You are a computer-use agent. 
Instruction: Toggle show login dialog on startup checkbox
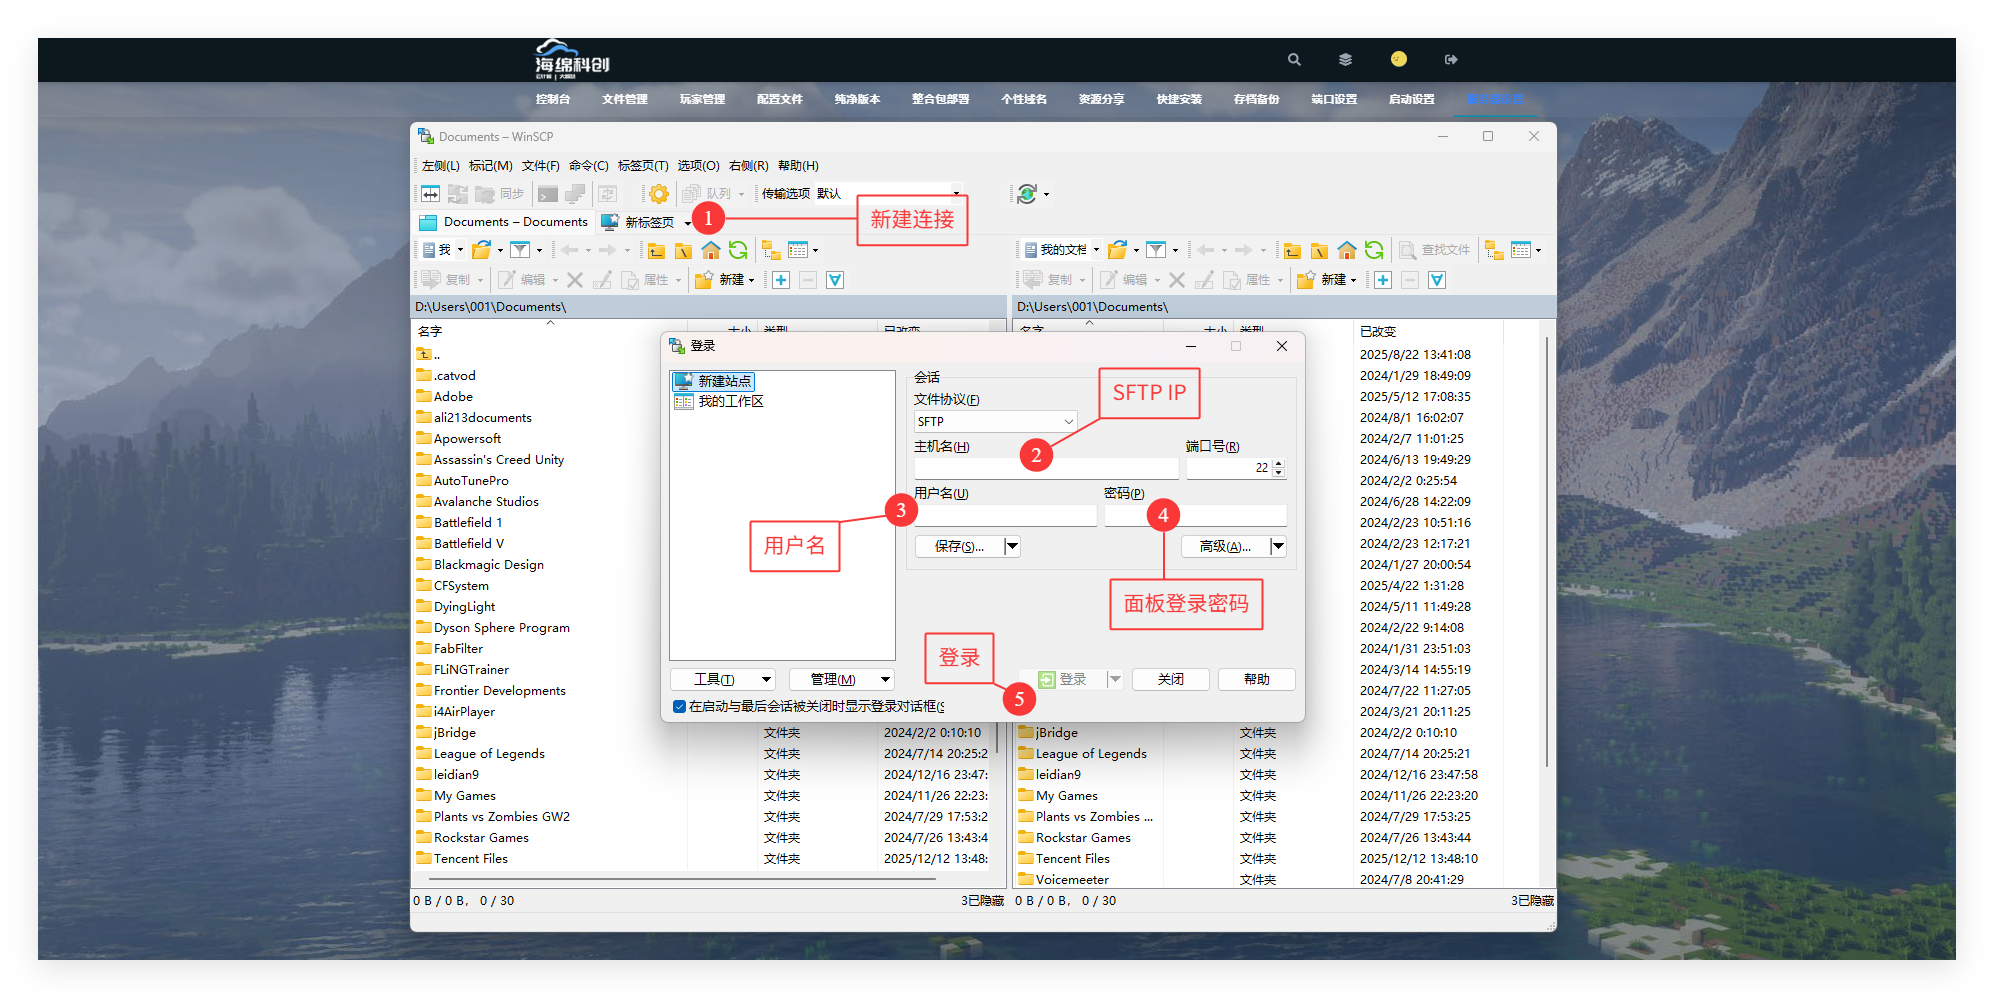680,707
